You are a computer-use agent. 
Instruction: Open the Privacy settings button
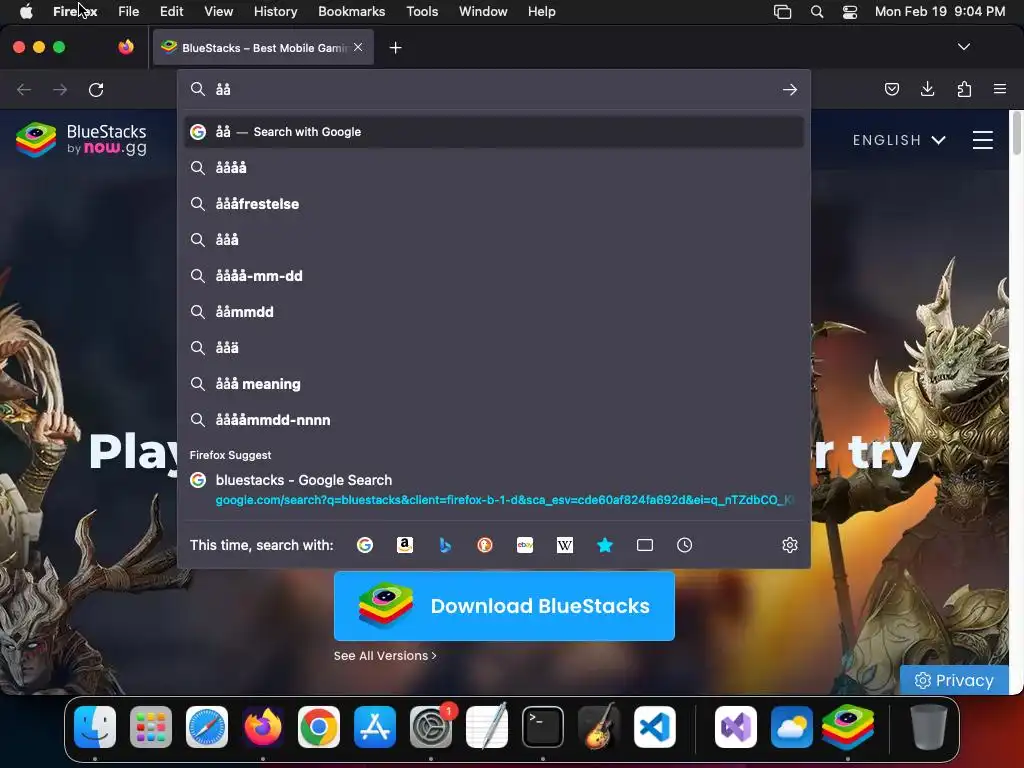click(954, 680)
